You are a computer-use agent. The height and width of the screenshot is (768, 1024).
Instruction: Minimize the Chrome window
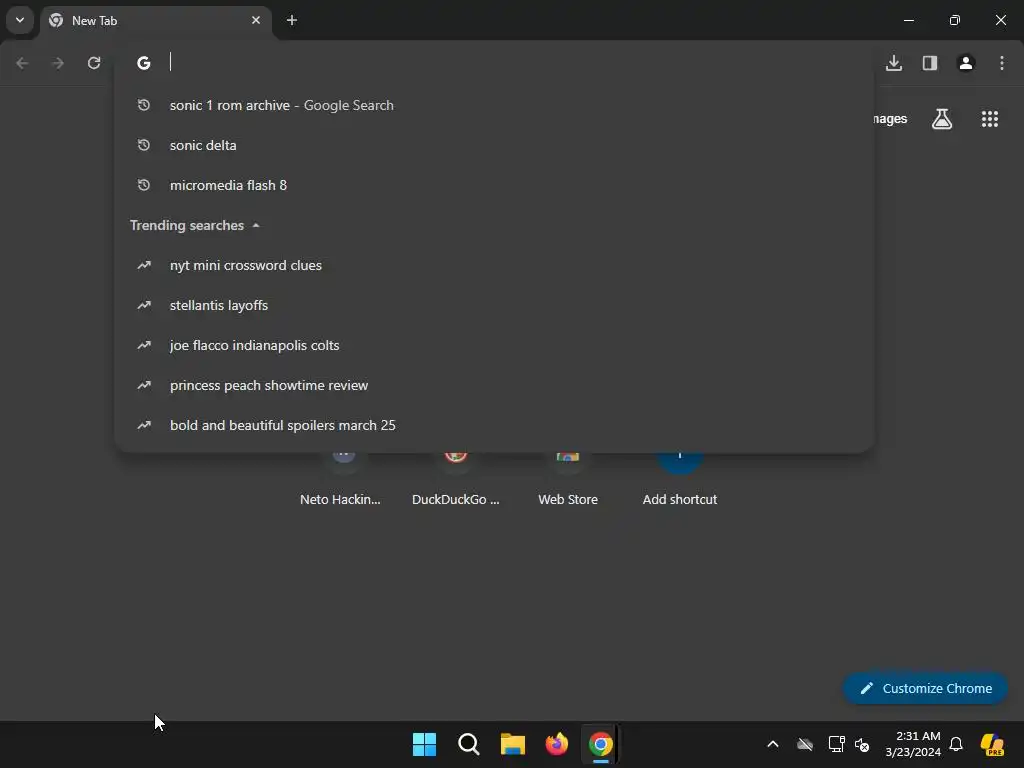click(x=908, y=20)
